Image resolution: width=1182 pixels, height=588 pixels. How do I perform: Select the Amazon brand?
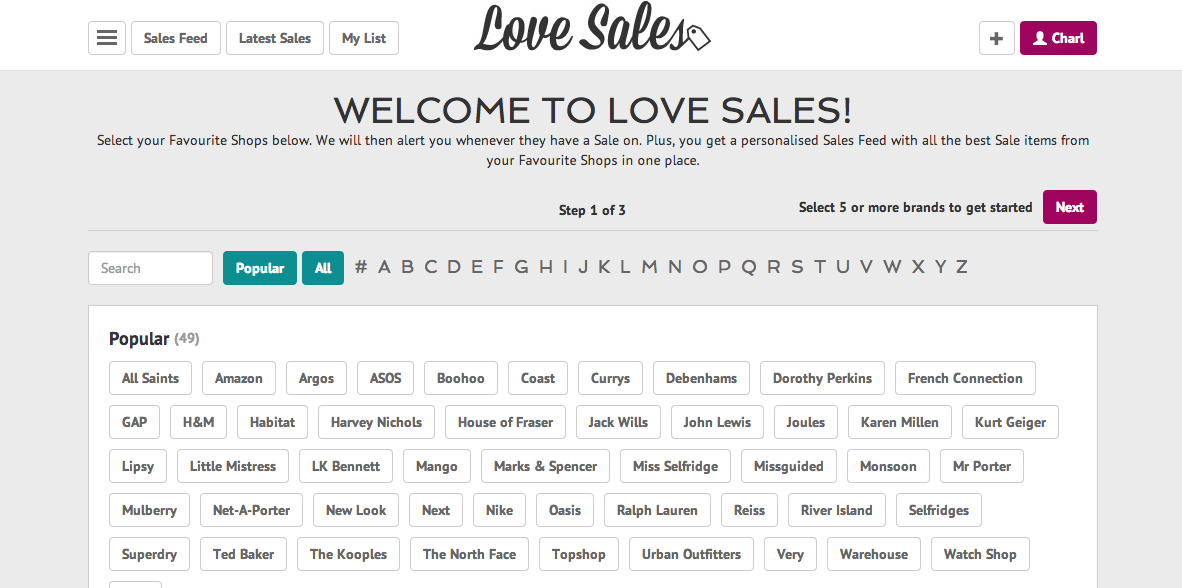[239, 378]
